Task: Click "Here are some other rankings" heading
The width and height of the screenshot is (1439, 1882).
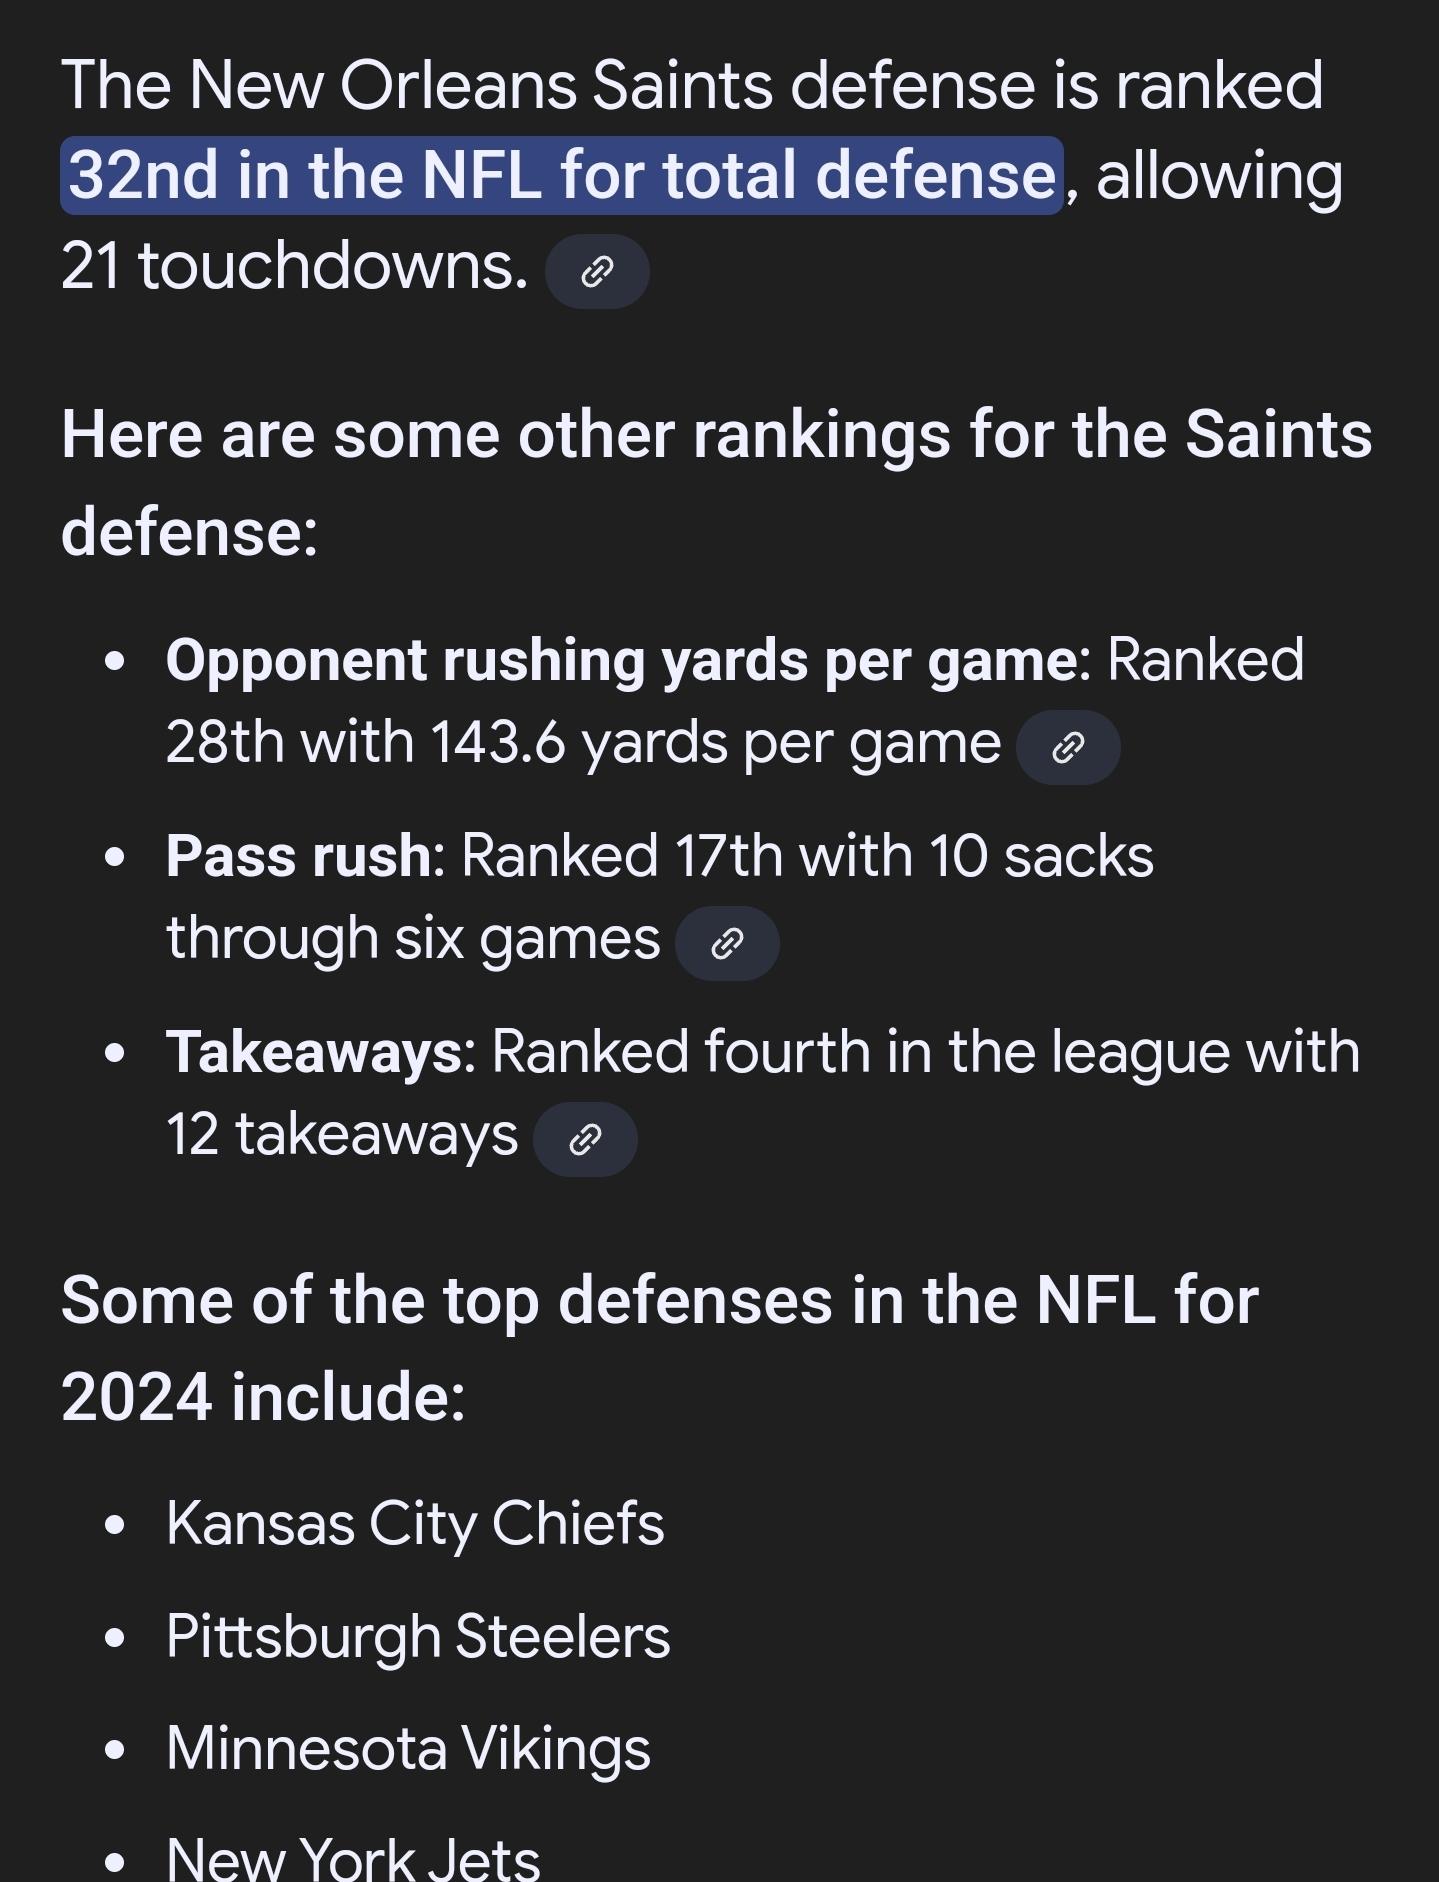Action: tap(716, 483)
